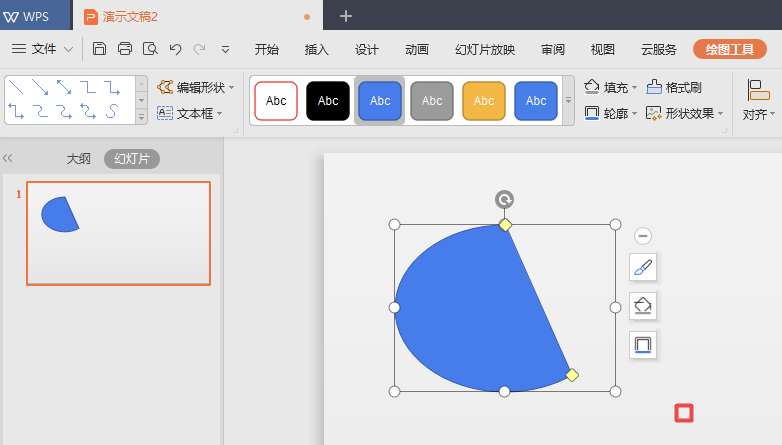Click the Format Painter (格式刷) button
782x445 pixels.
coord(674,88)
